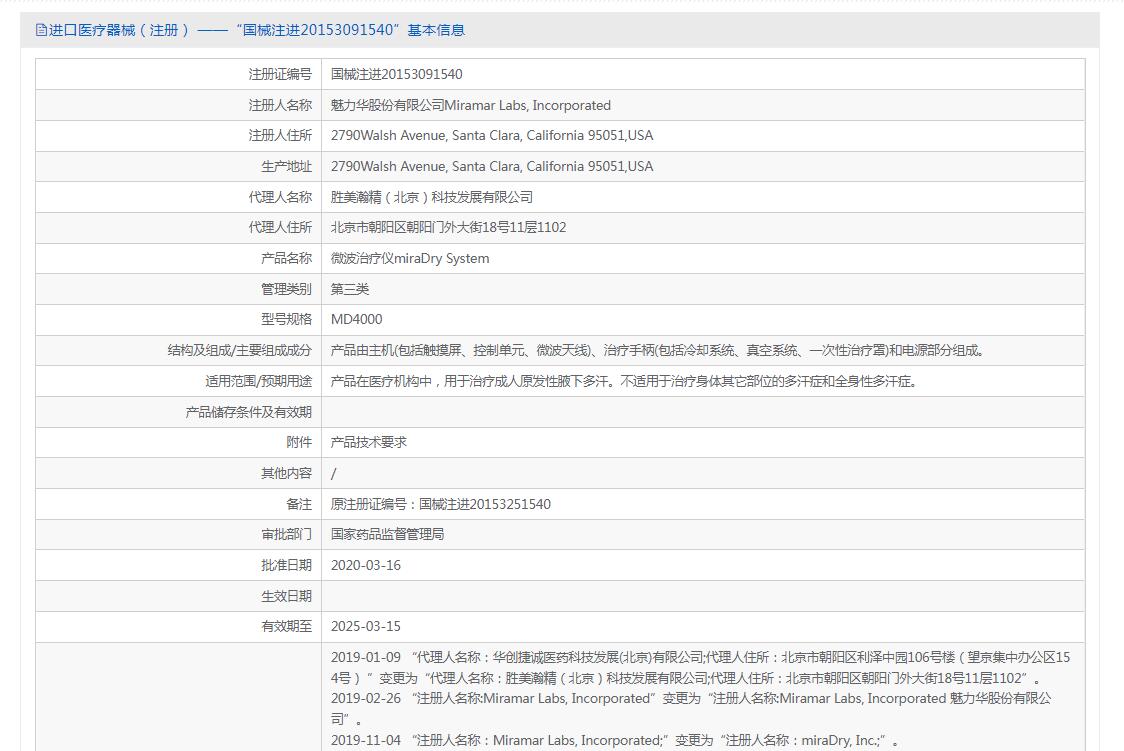Select the 注册证编号 label cell
Screen dimensions: 1124x751
(280, 75)
